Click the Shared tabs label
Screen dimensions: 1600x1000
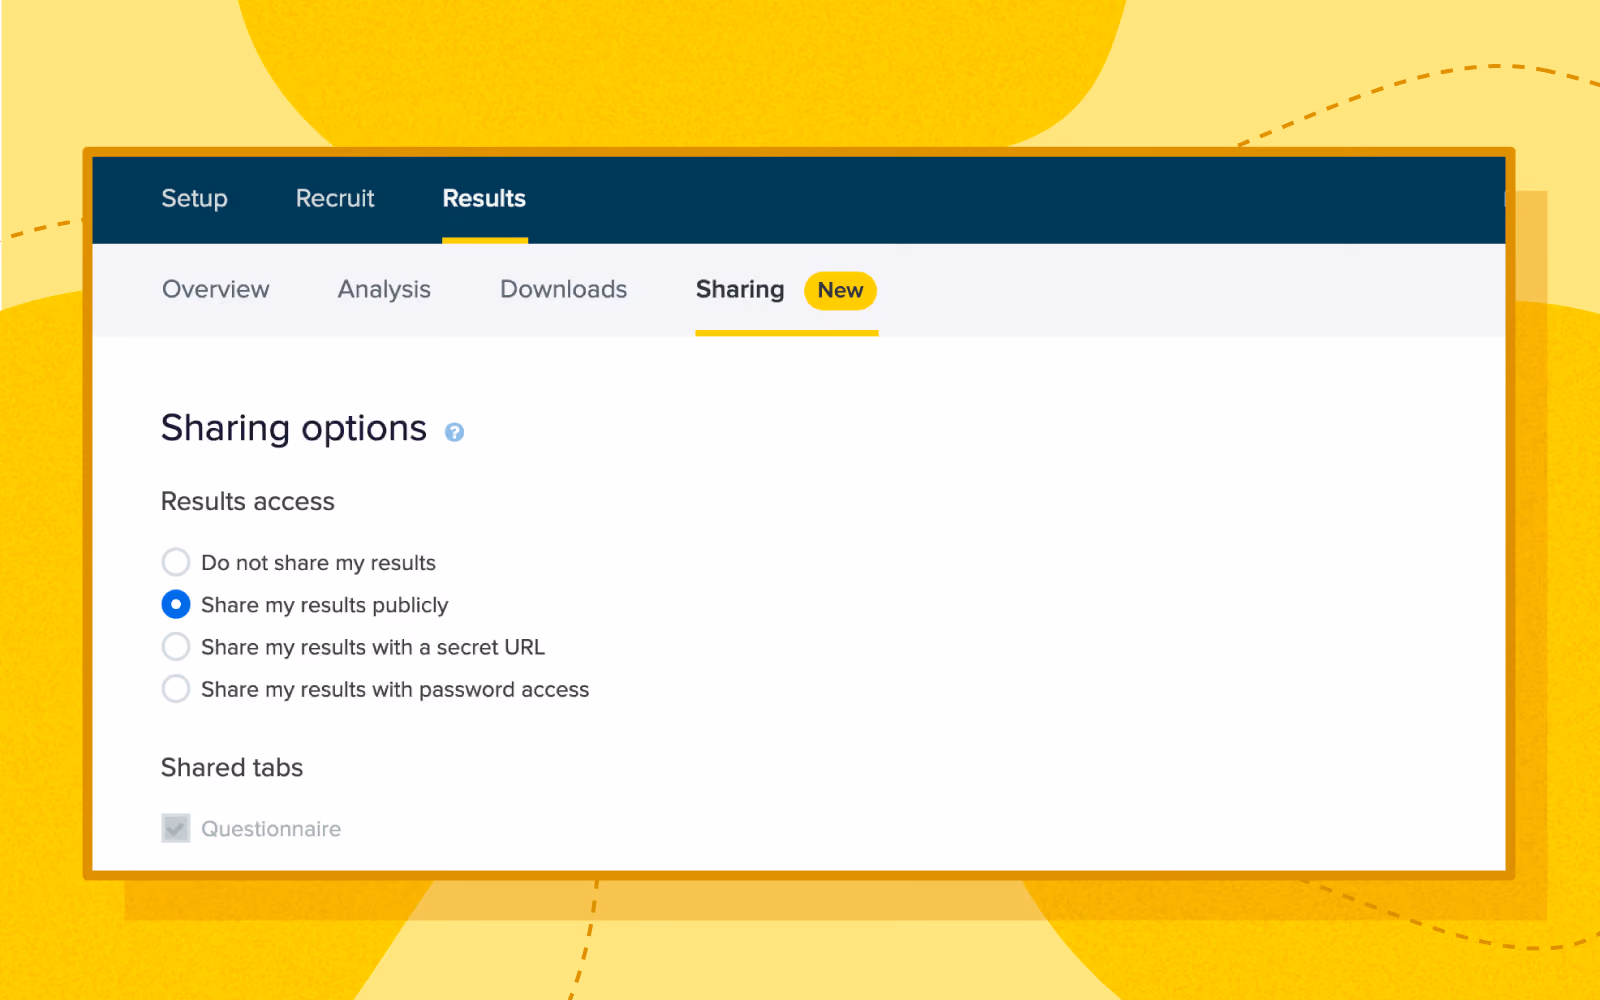(232, 767)
